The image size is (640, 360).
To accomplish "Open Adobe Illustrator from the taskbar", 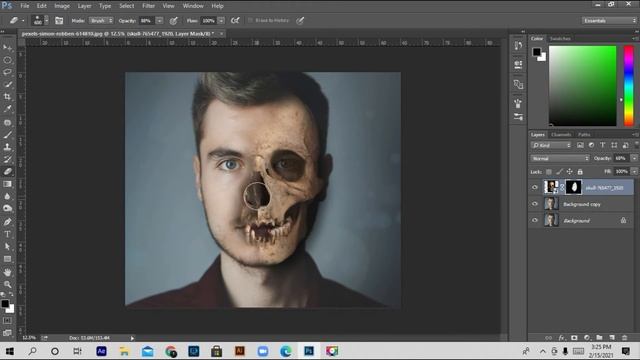I will click(240, 351).
